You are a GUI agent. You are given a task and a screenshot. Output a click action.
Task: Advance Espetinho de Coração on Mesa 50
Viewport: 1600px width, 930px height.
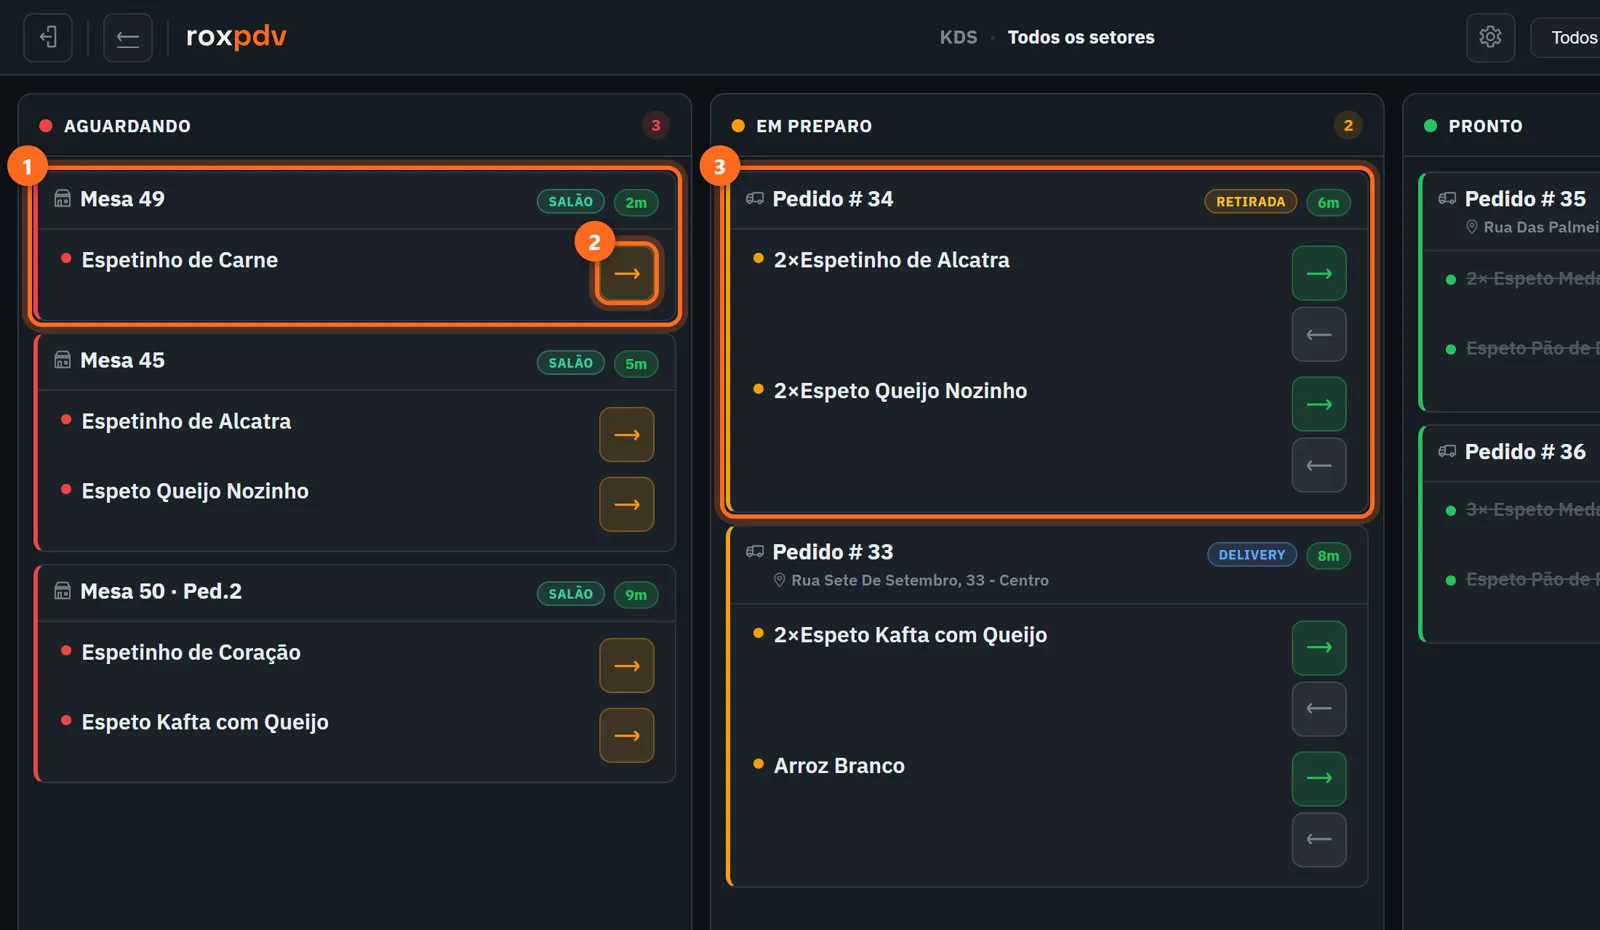[x=627, y=666]
